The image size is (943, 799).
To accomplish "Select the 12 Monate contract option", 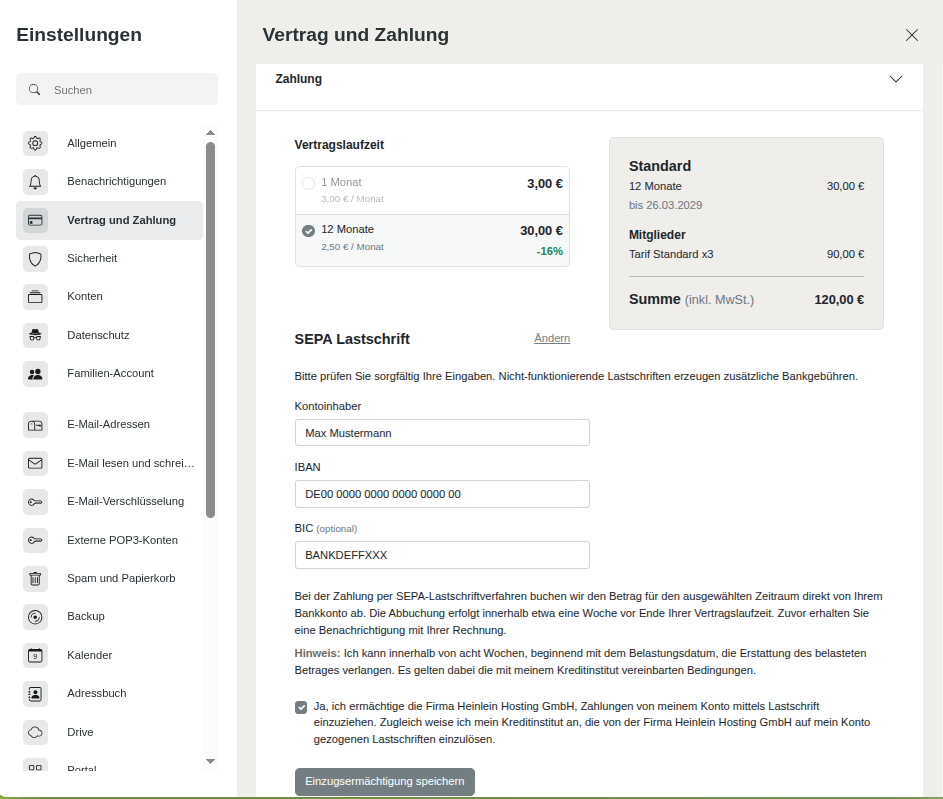I will point(308,230).
